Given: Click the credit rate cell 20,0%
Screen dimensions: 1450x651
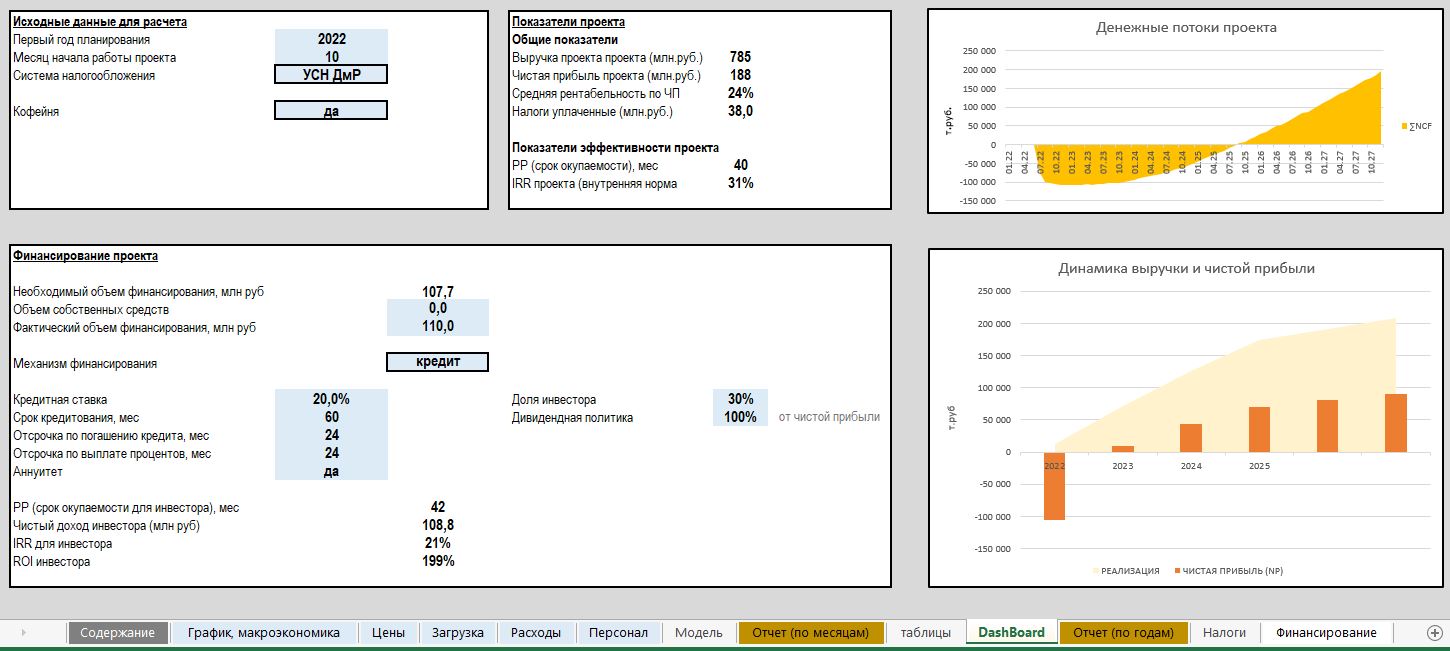Looking at the screenshot, I should [x=331, y=398].
